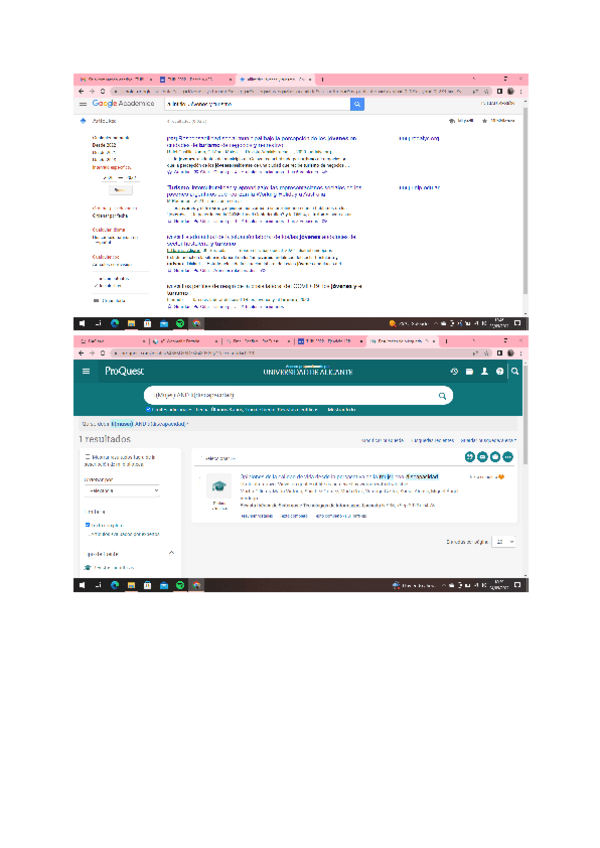The width and height of the screenshot is (600, 848).
Task: Click the graduation cap thesis icon in result
Action: pos(217,486)
